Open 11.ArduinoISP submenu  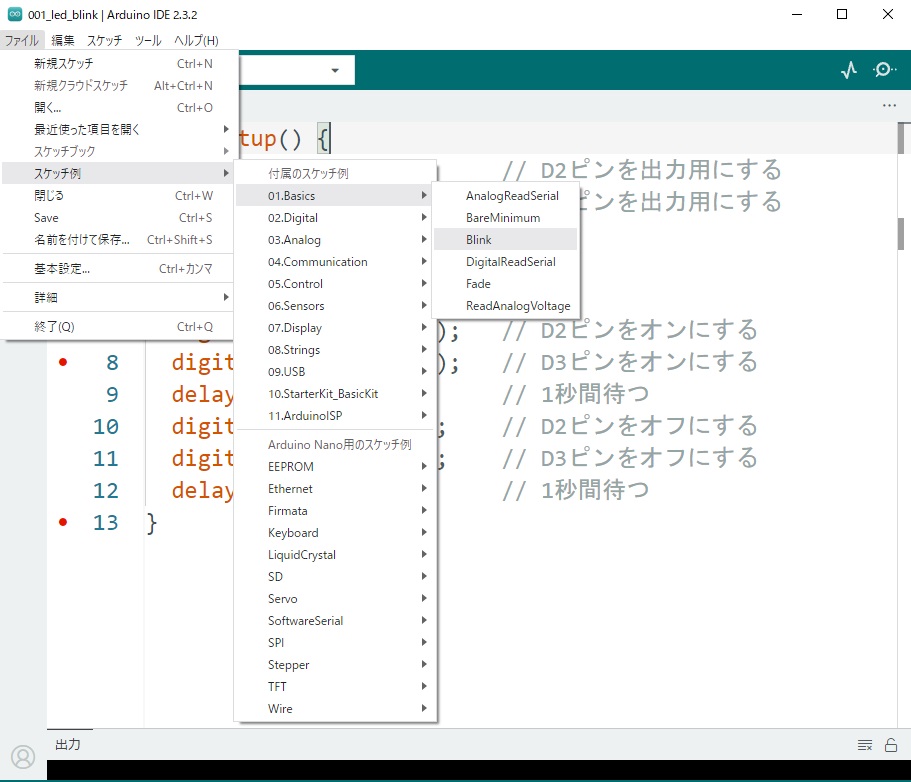point(335,416)
